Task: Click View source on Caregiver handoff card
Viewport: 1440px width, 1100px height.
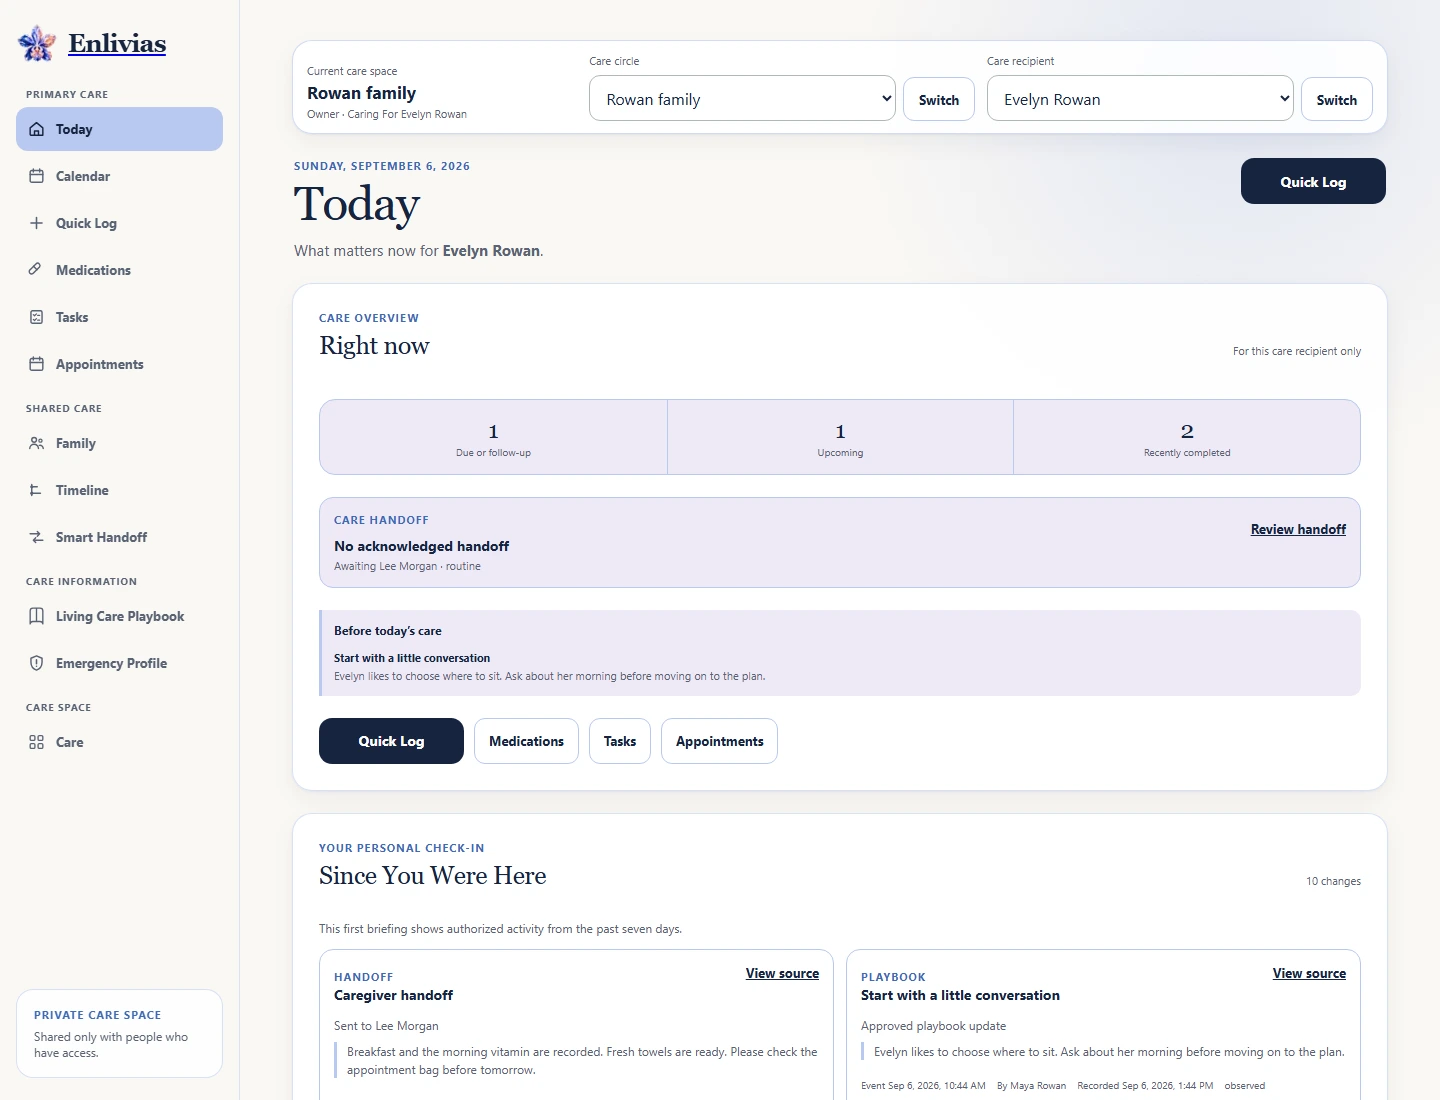Action: pos(782,973)
